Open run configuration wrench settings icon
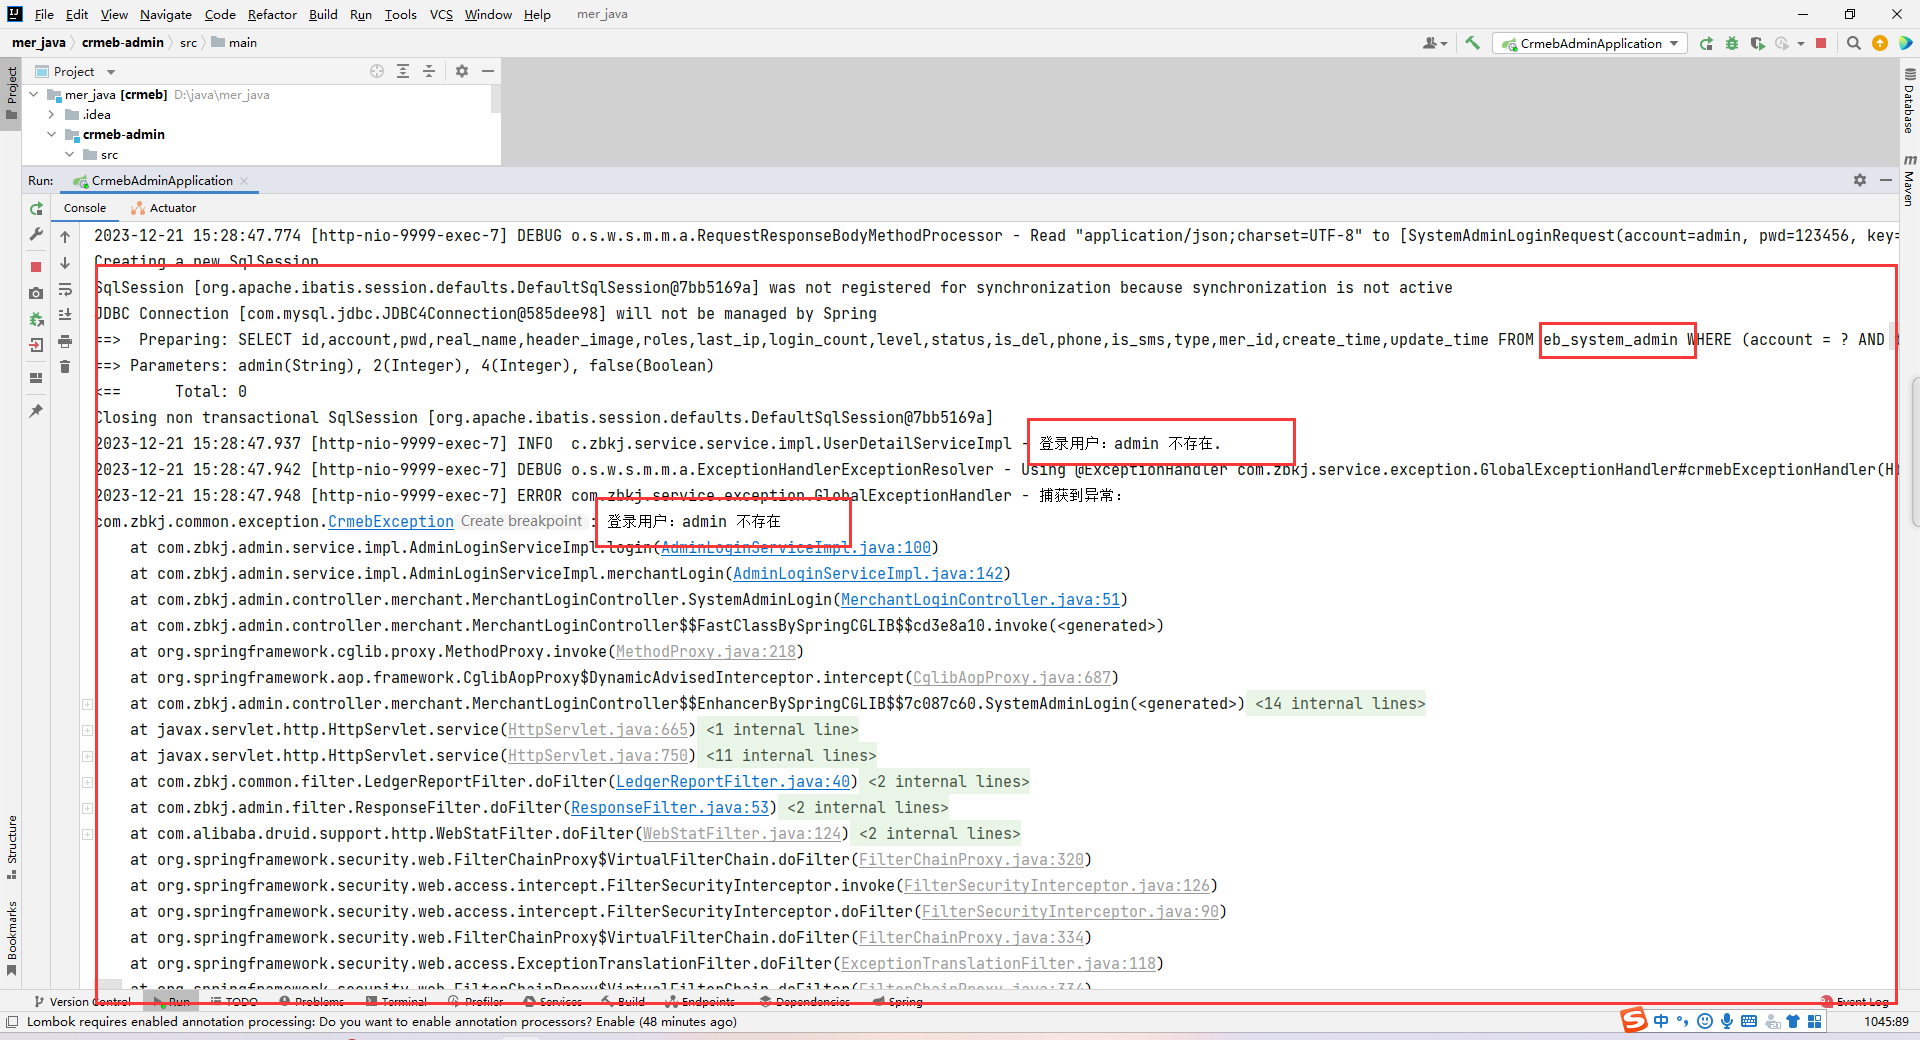The width and height of the screenshot is (1920, 1040). click(36, 234)
